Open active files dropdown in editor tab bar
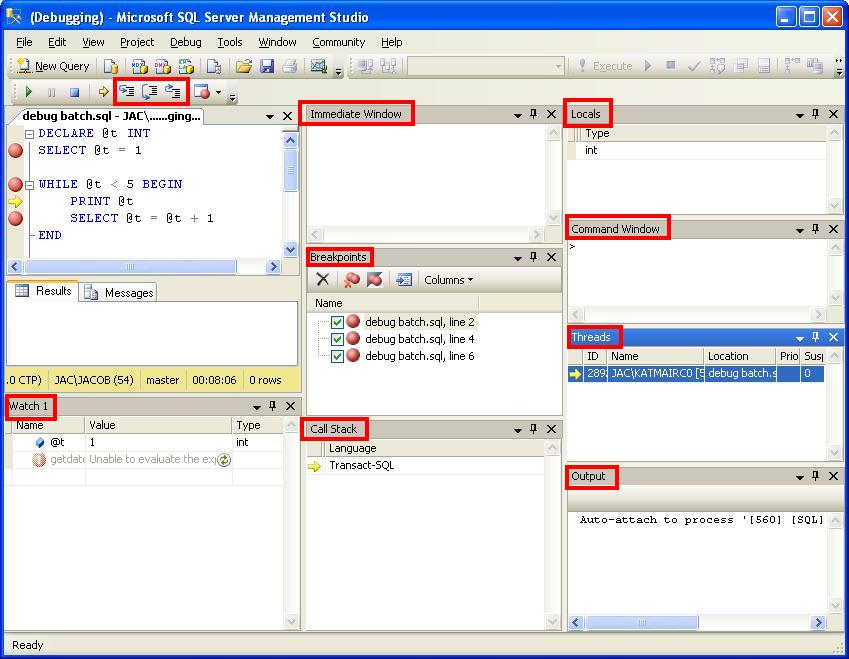The width and height of the screenshot is (849, 659). tap(270, 116)
